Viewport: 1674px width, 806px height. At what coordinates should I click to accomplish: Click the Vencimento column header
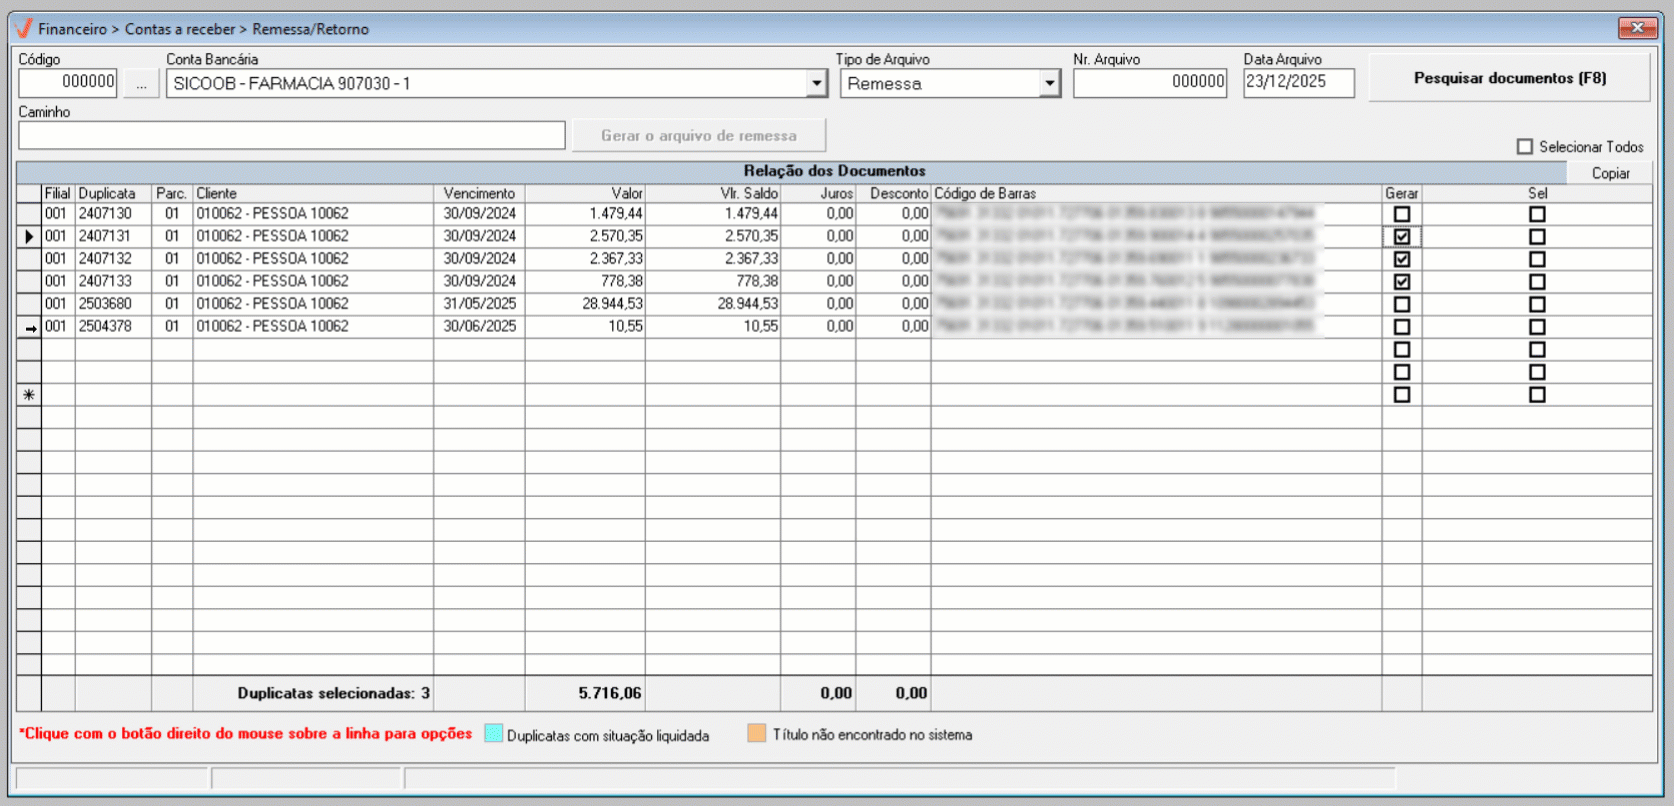(479, 193)
